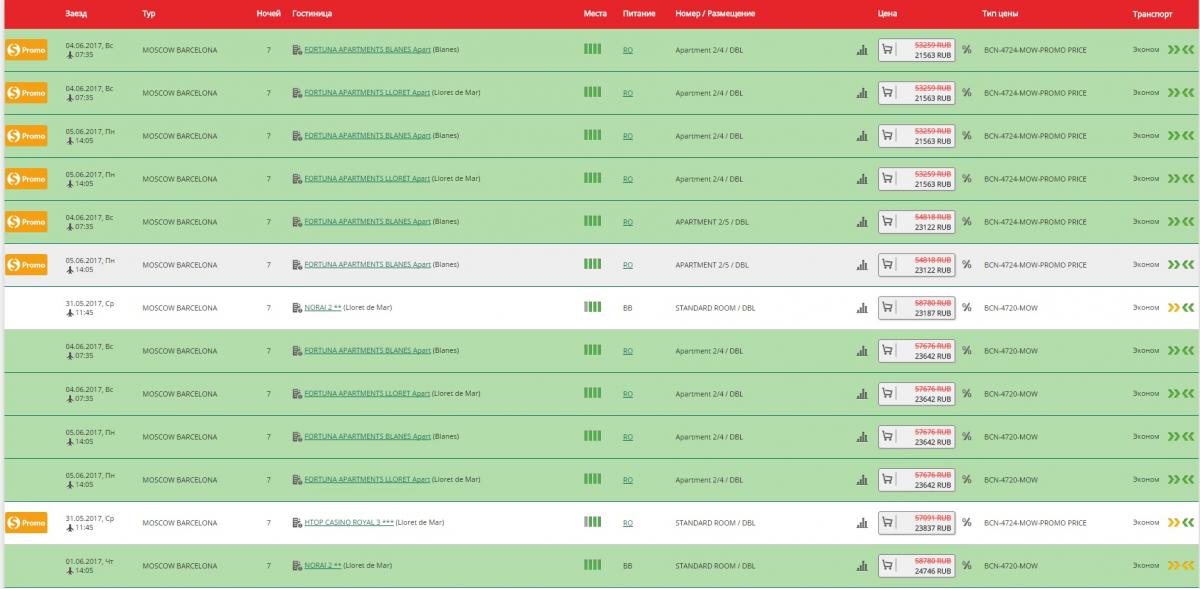Screen dimensions: 1200x589
Task: Click green return arrows in 23187 RUB row
Action: pos(1188,307)
